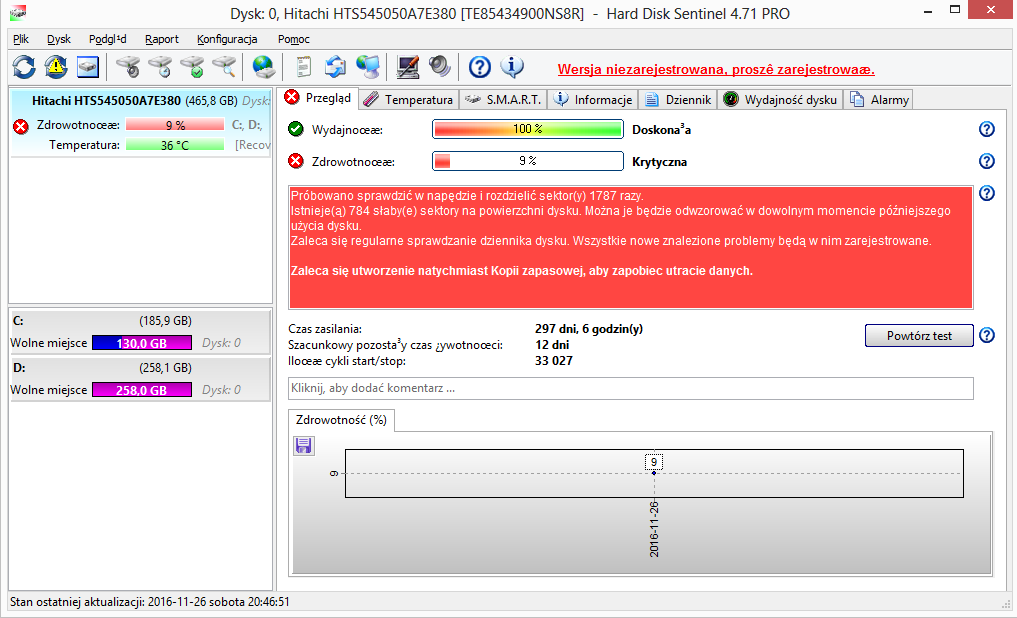Image resolution: width=1017 pixels, height=618 pixels.
Task: Click the speaker sound icon in toolbar
Action: (x=440, y=67)
